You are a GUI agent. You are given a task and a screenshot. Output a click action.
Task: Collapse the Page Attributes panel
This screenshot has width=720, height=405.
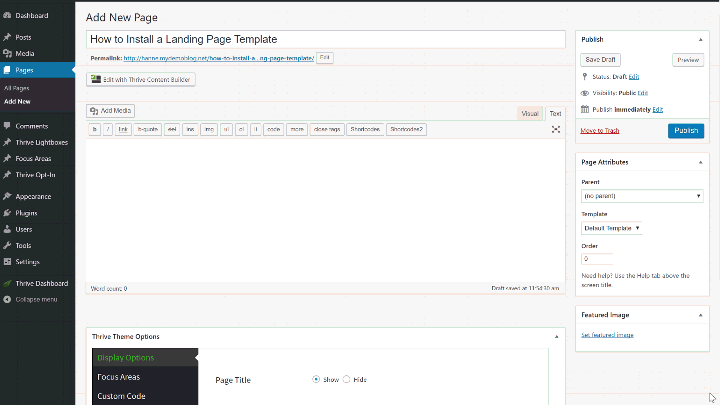pos(700,162)
